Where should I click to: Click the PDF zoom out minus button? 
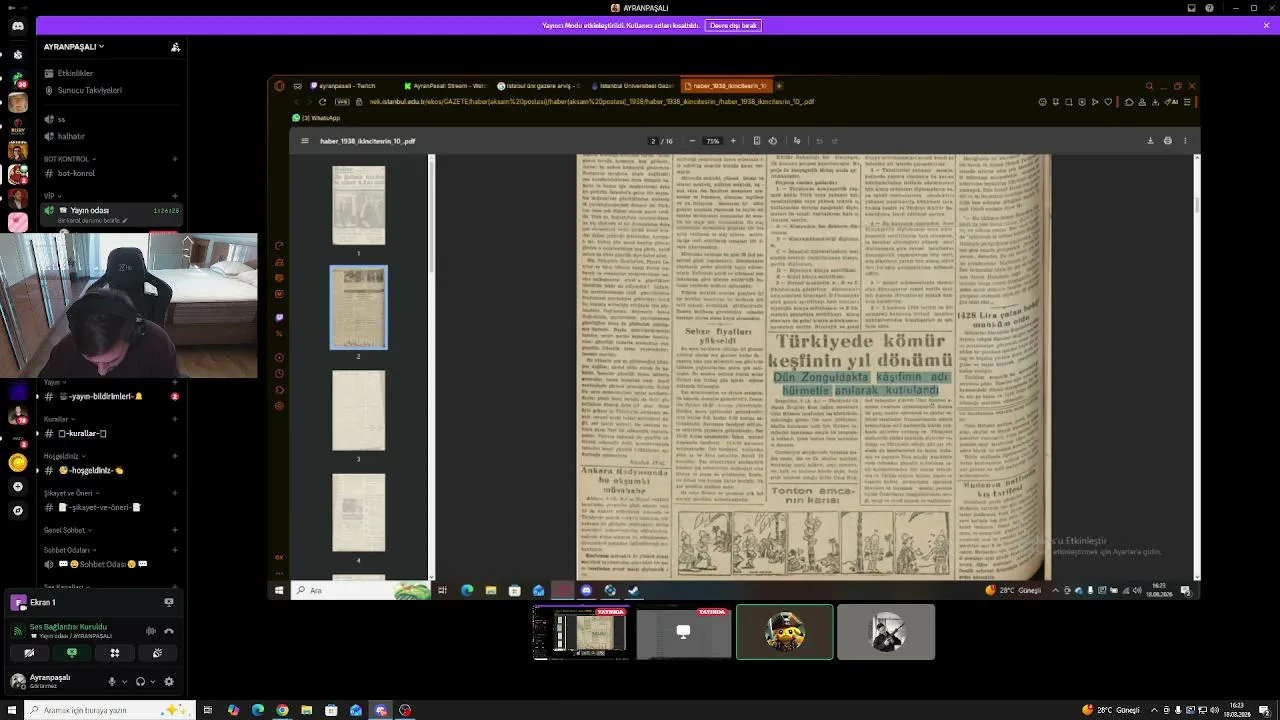click(692, 141)
